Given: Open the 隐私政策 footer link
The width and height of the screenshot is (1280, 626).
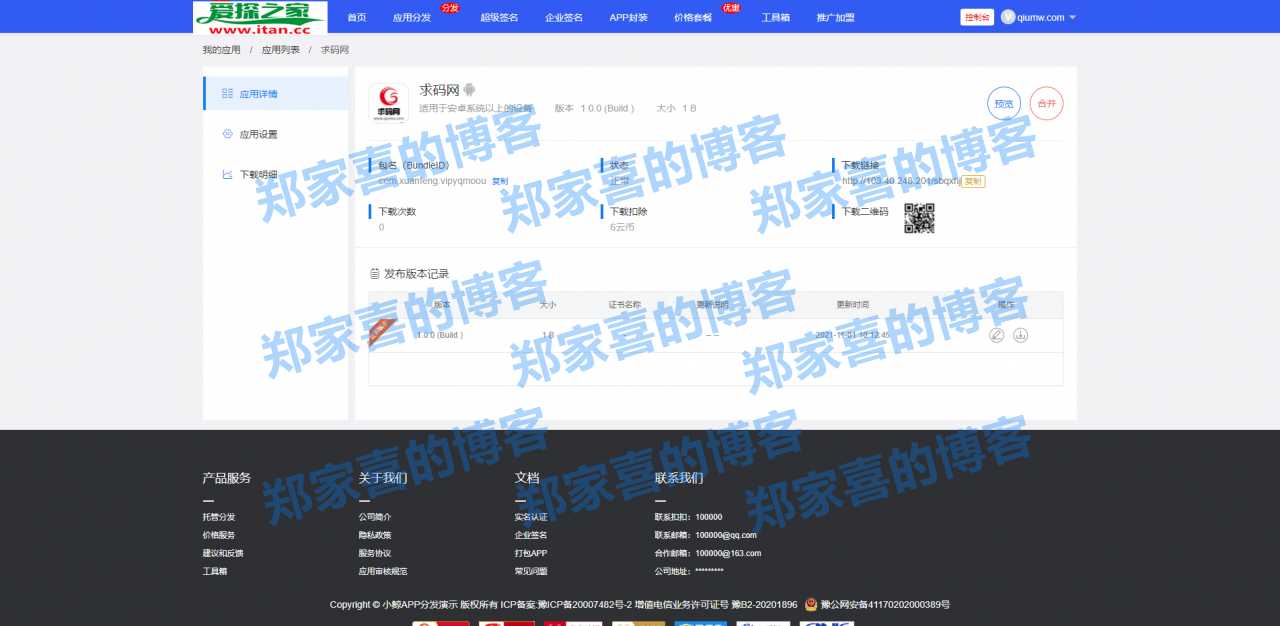Looking at the screenshot, I should click(x=375, y=535).
